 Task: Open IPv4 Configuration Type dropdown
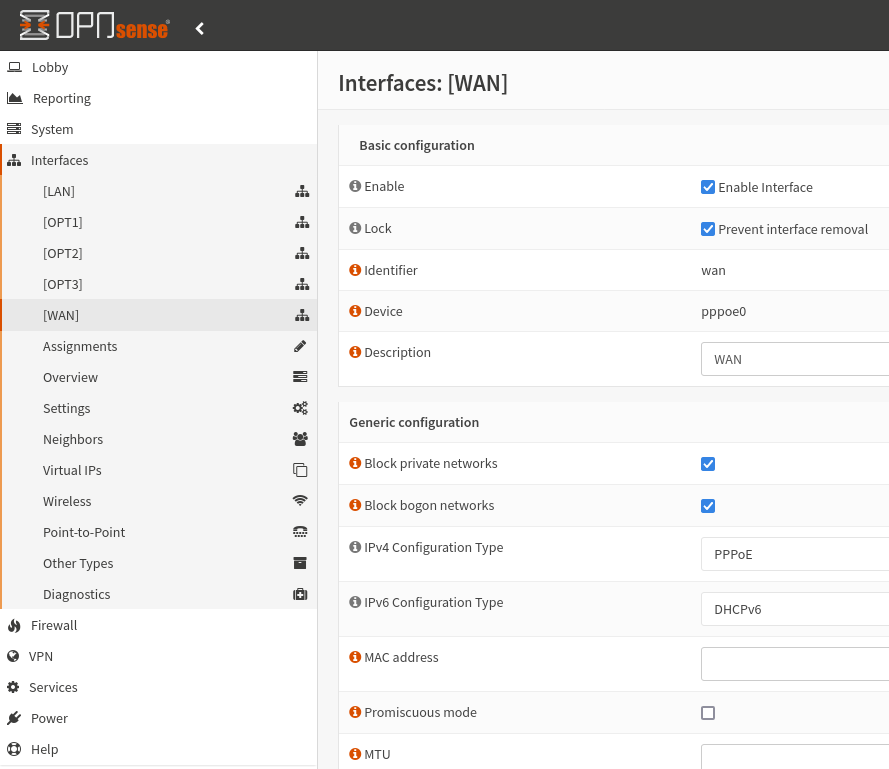click(x=795, y=554)
